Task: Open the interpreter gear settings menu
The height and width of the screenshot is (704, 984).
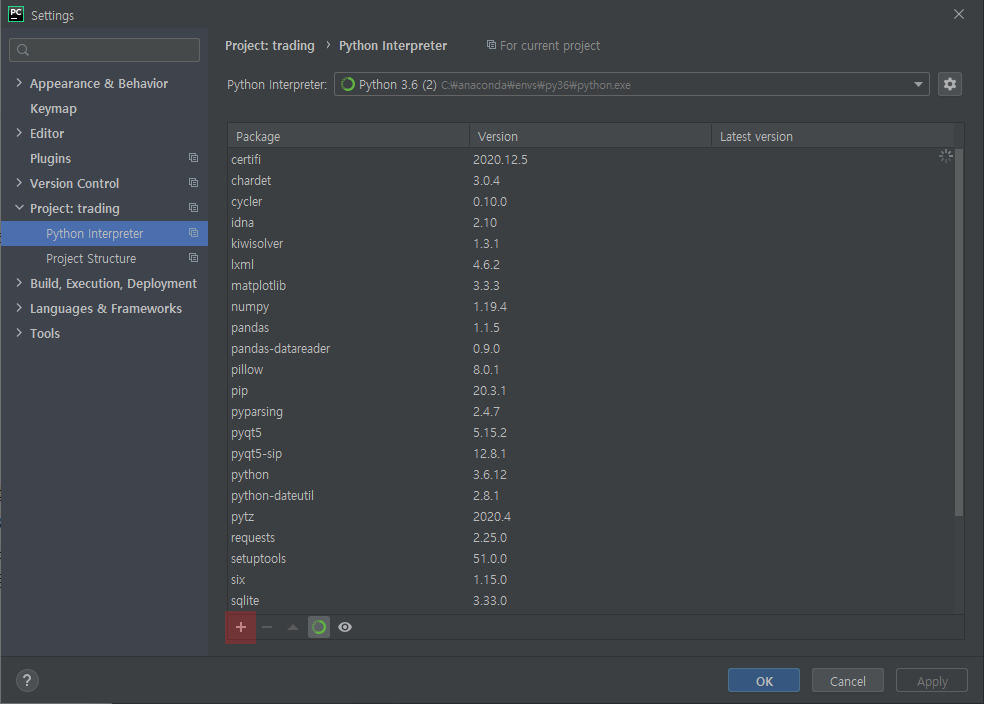Action: 950,84
